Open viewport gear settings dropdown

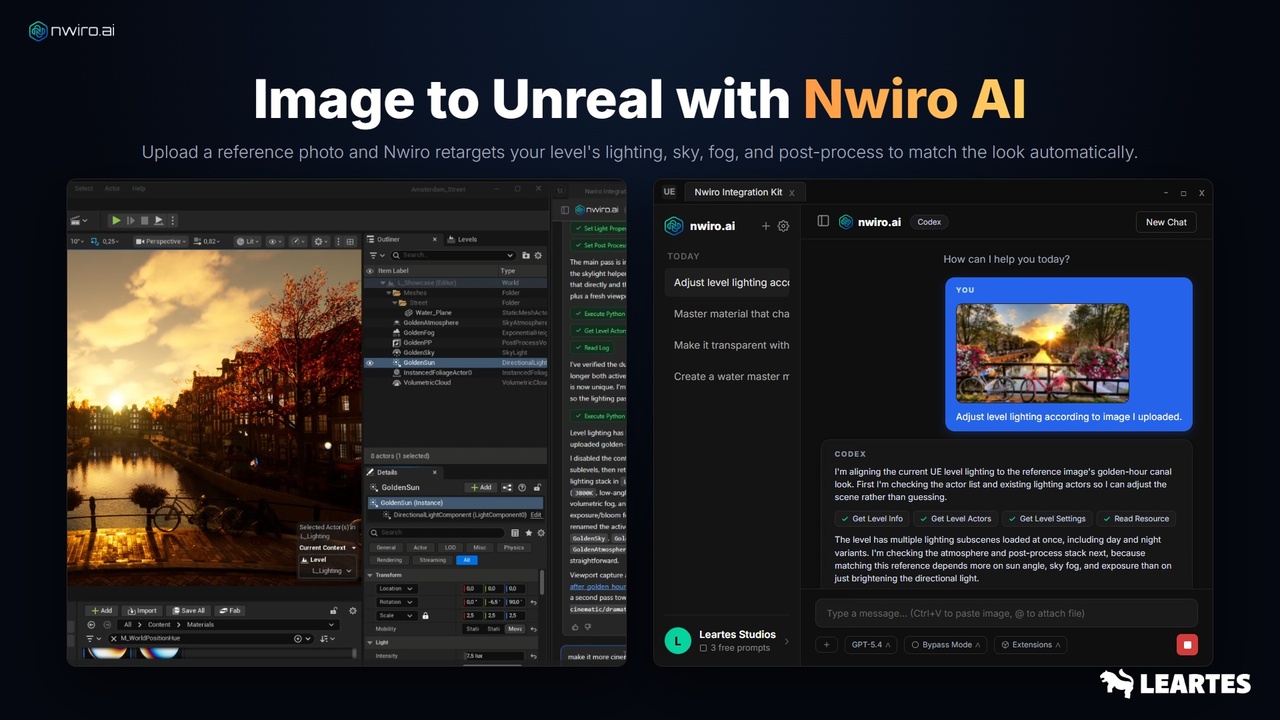(321, 241)
